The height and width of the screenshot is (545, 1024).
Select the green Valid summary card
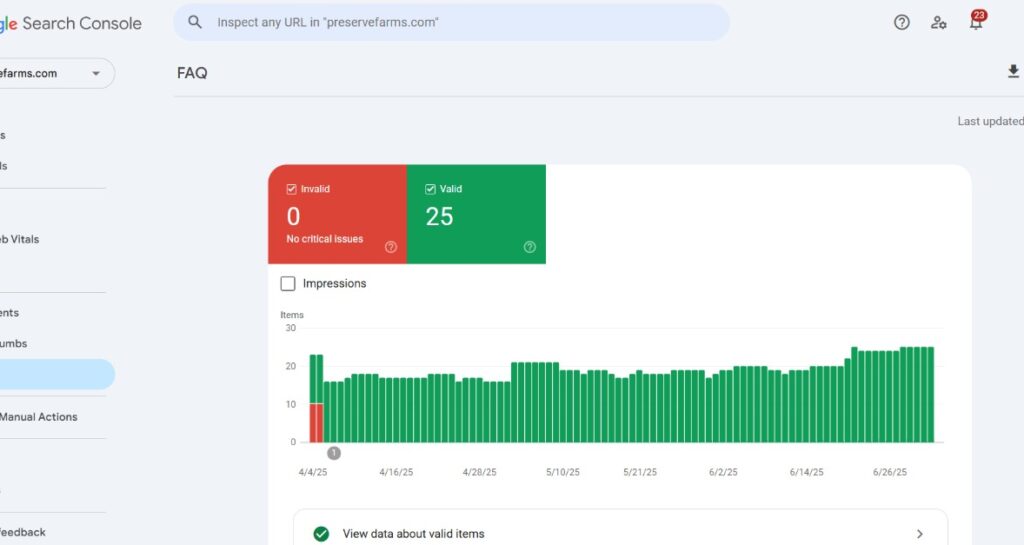[476, 214]
